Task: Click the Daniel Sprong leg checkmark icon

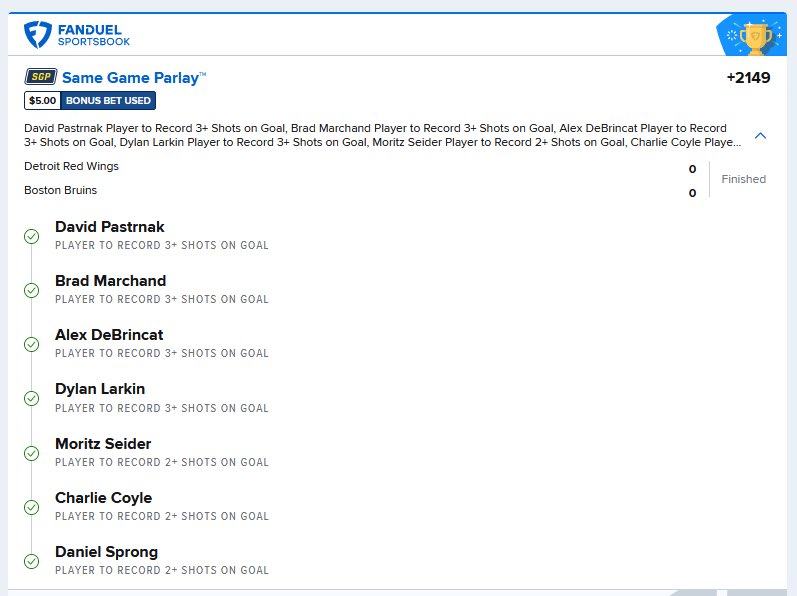Action: [x=32, y=561]
